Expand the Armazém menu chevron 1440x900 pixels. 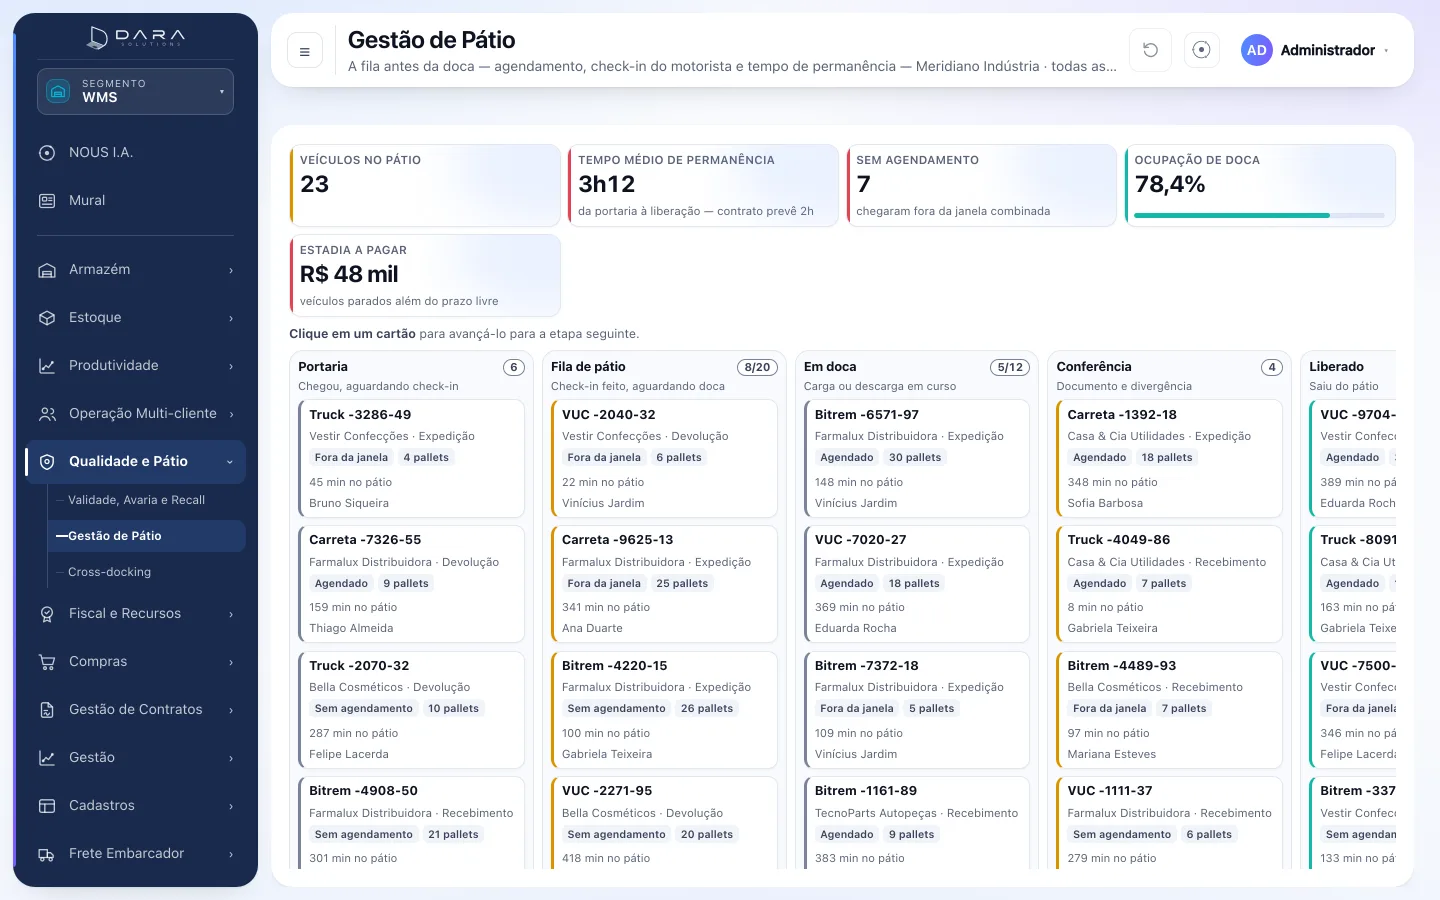[x=231, y=271]
